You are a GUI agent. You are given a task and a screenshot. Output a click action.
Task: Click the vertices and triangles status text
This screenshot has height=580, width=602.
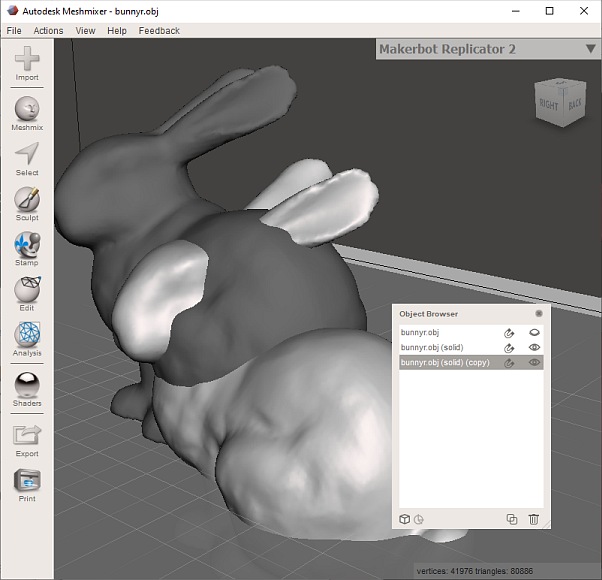coord(475,571)
